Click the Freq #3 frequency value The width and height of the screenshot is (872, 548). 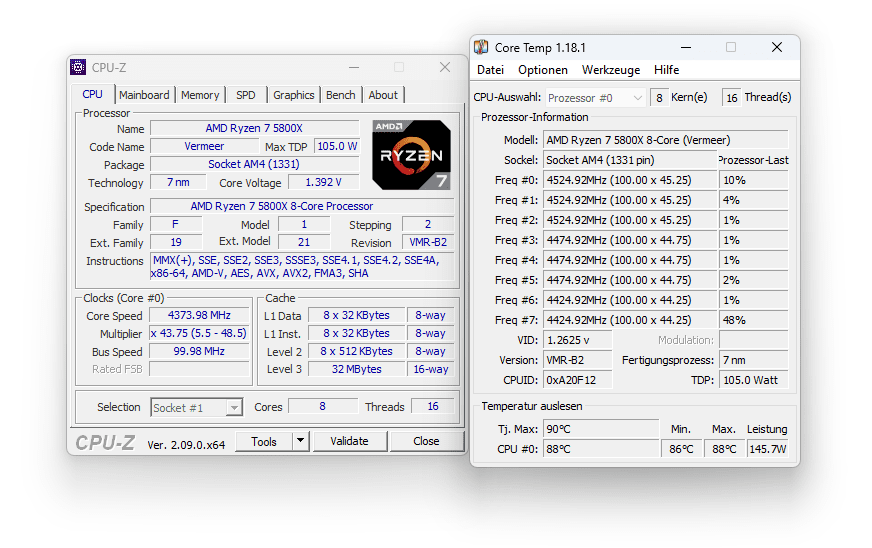click(630, 240)
